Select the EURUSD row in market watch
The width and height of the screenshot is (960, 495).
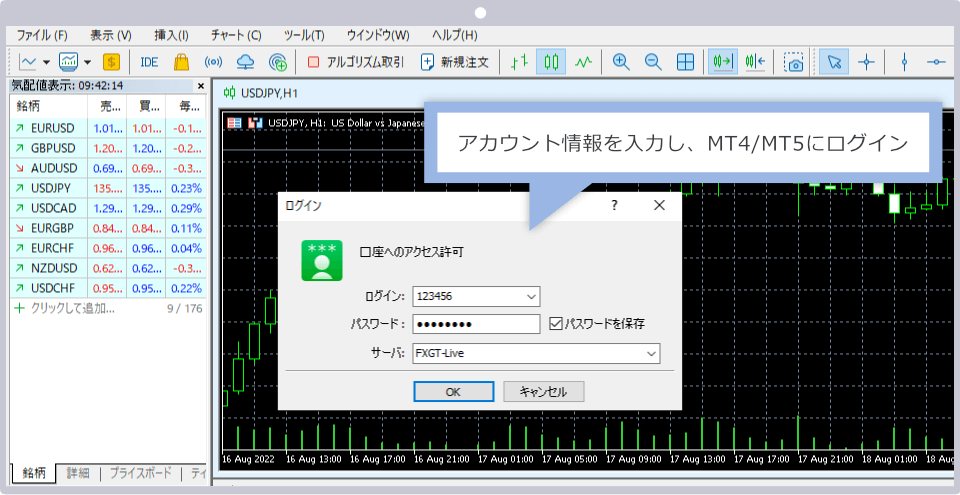point(108,128)
